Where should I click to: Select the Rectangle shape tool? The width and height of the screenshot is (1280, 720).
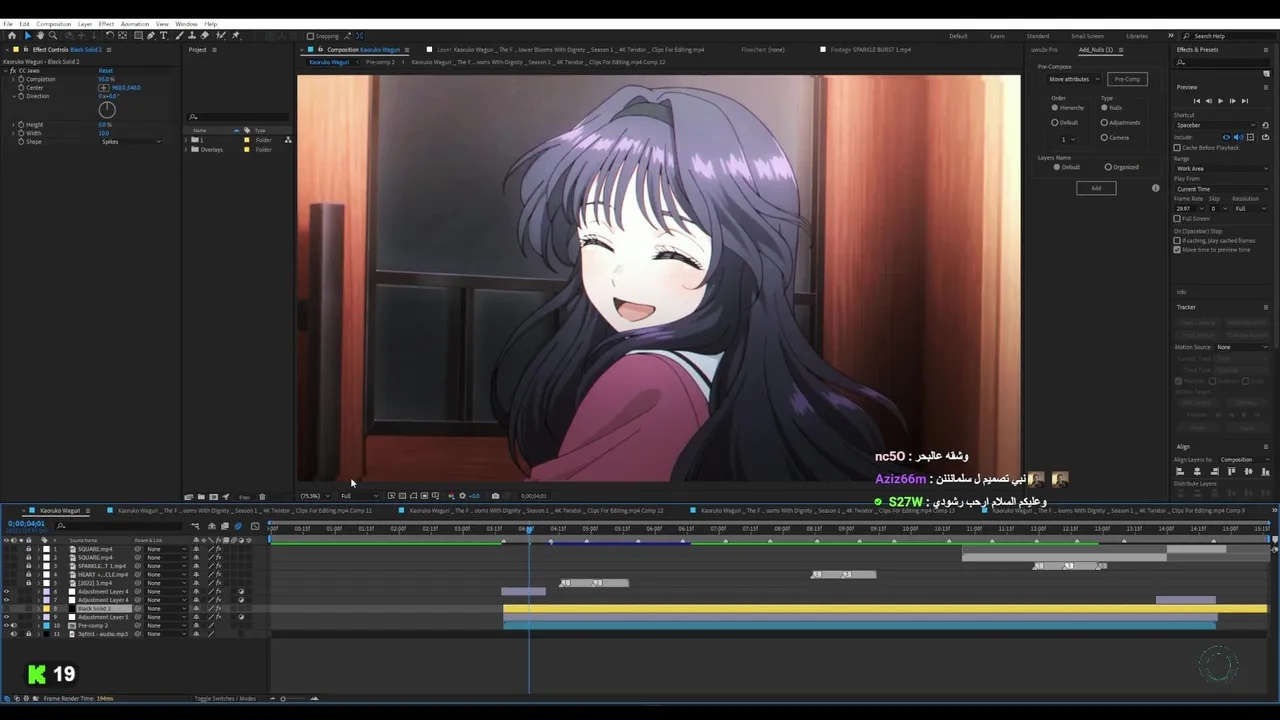click(138, 35)
